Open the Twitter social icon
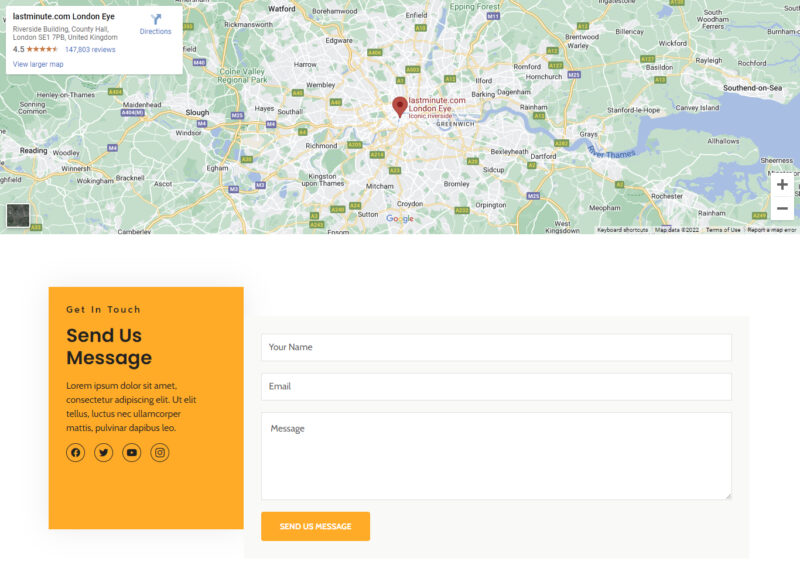800x582 pixels. pyautogui.click(x=103, y=453)
